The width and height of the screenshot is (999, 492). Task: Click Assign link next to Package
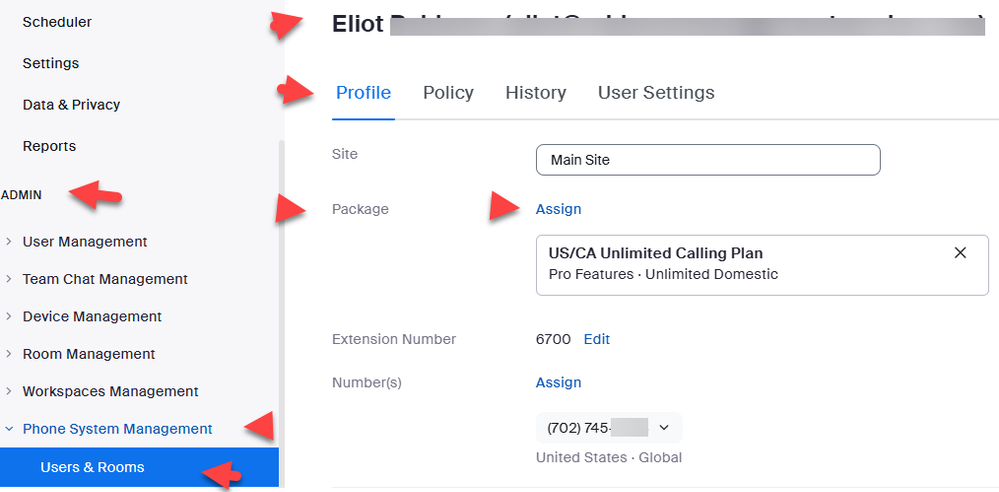(558, 209)
